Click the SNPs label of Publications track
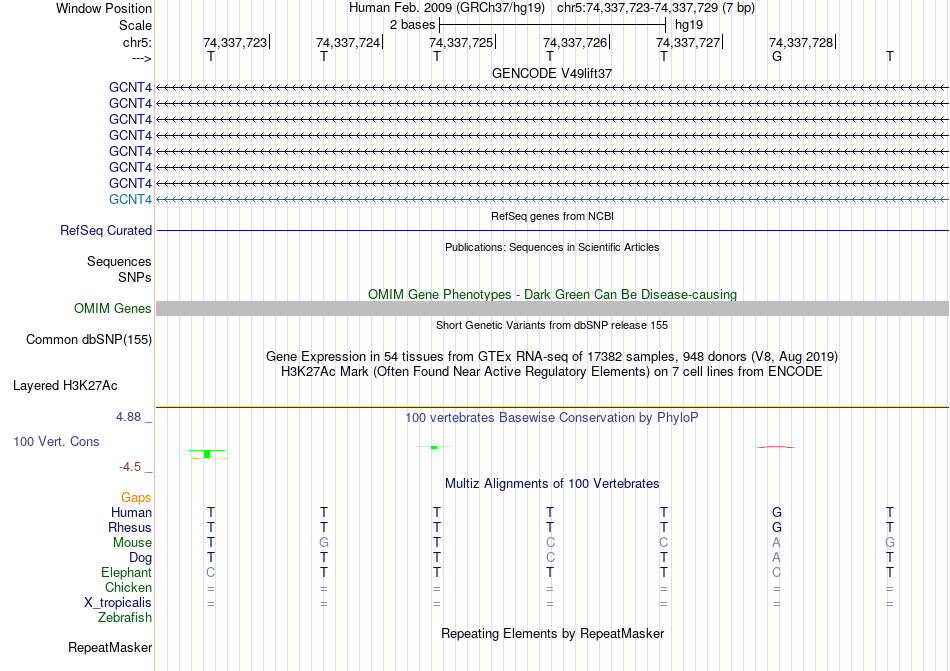The image size is (950, 671). tap(135, 277)
